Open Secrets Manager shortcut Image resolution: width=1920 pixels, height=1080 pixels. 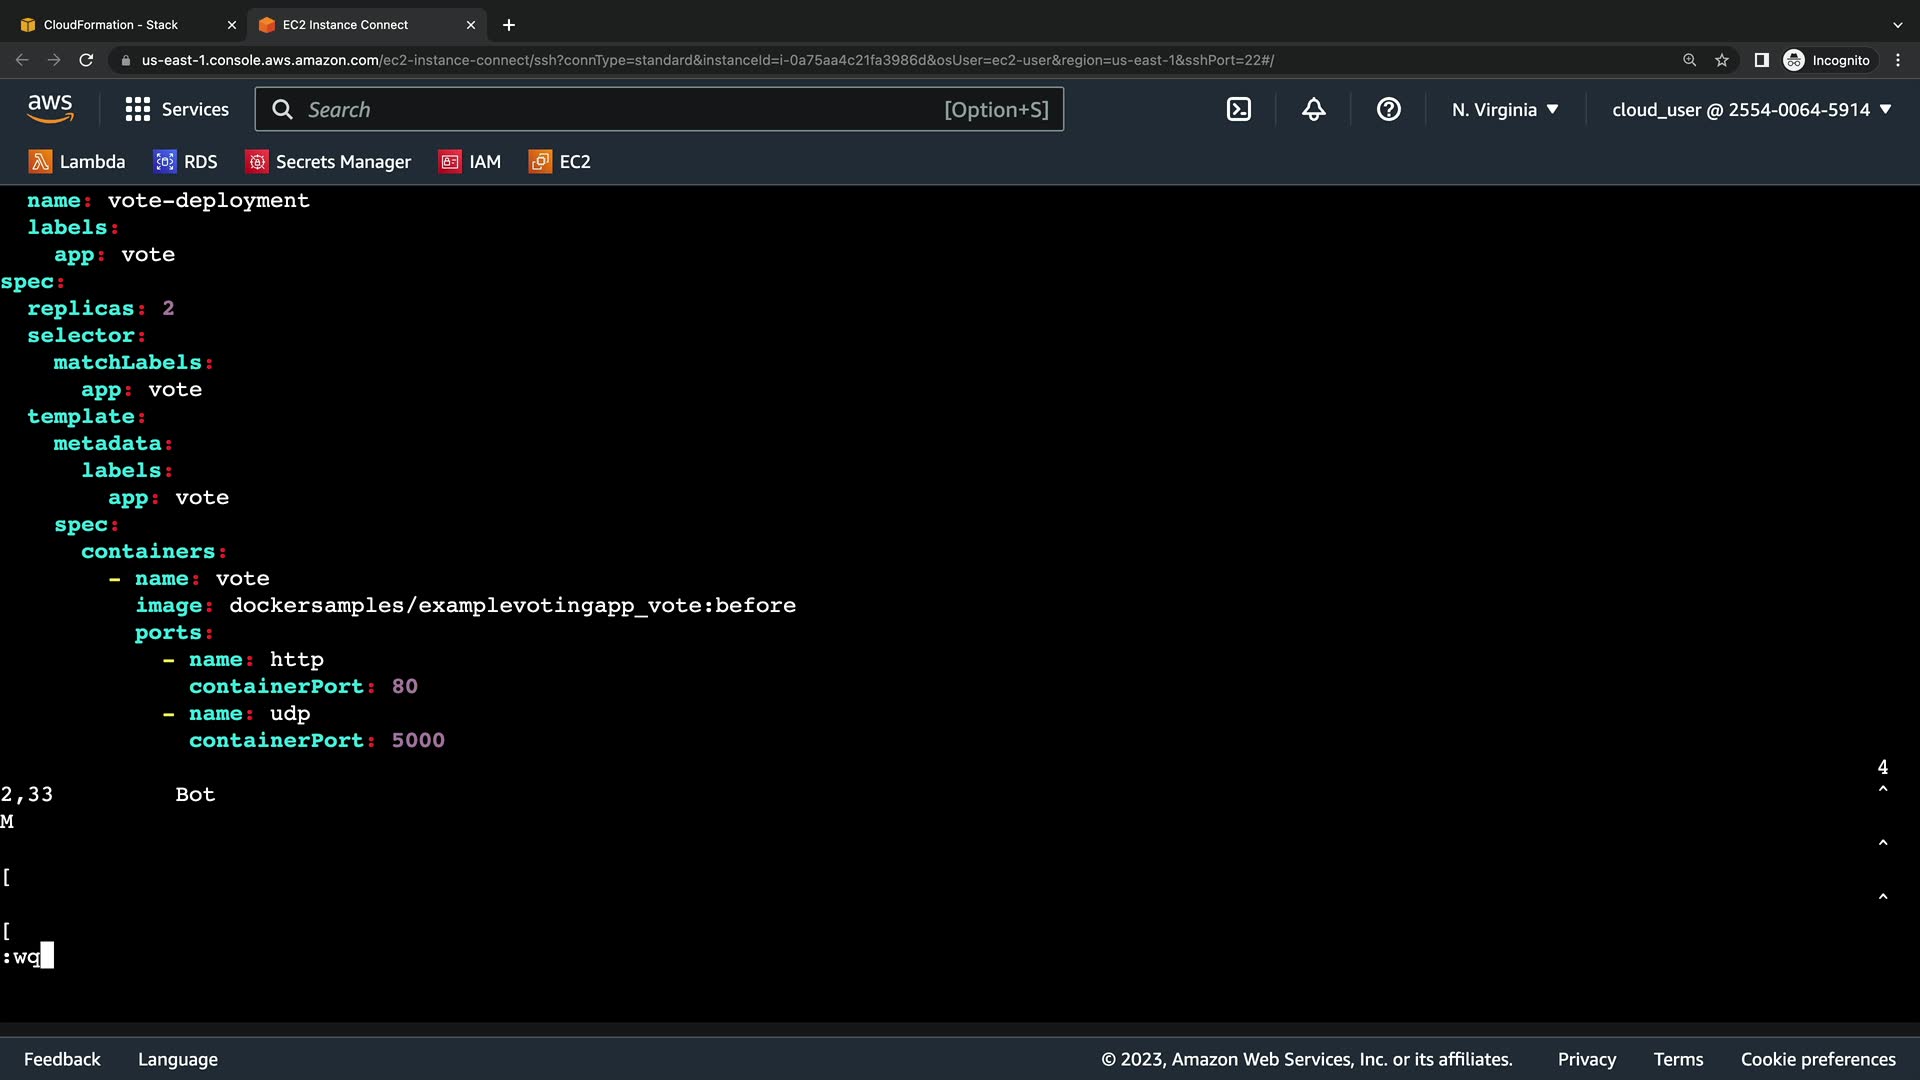click(x=328, y=162)
